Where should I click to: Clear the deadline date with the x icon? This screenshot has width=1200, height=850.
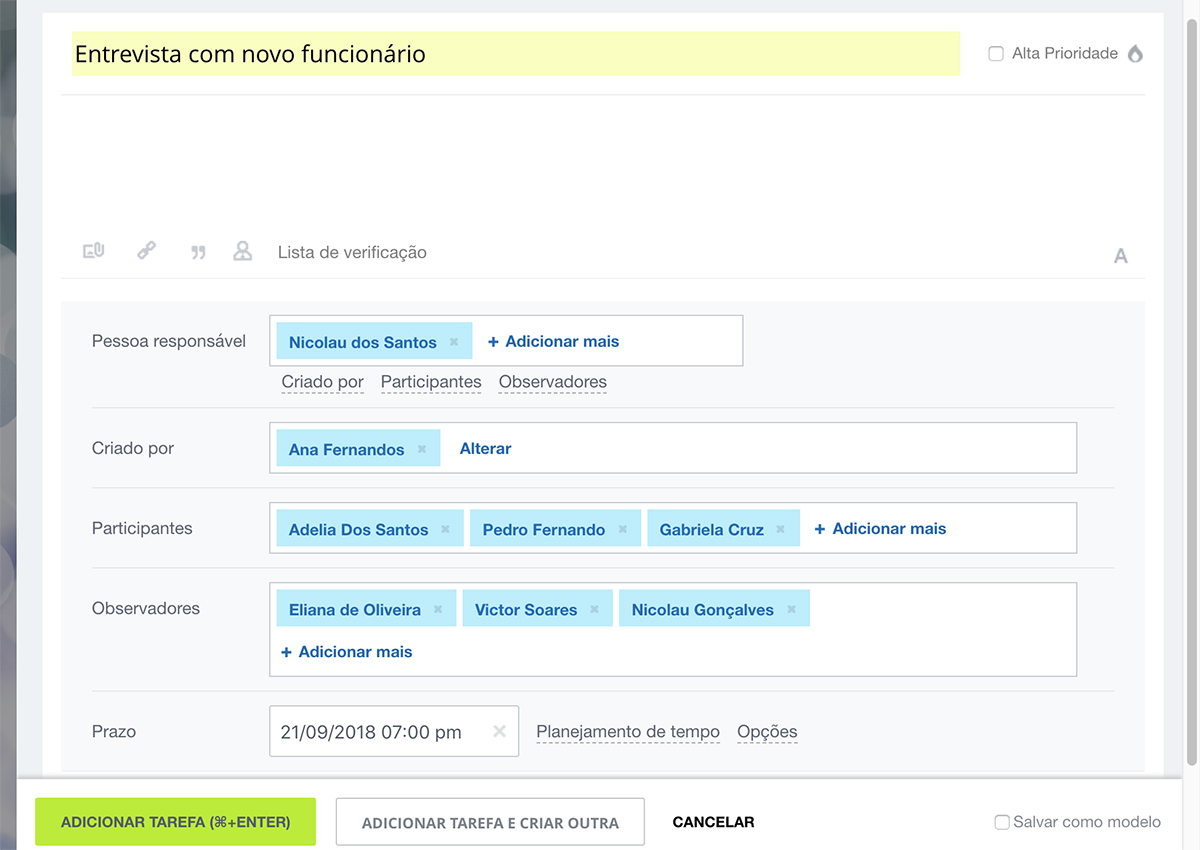tap(499, 732)
